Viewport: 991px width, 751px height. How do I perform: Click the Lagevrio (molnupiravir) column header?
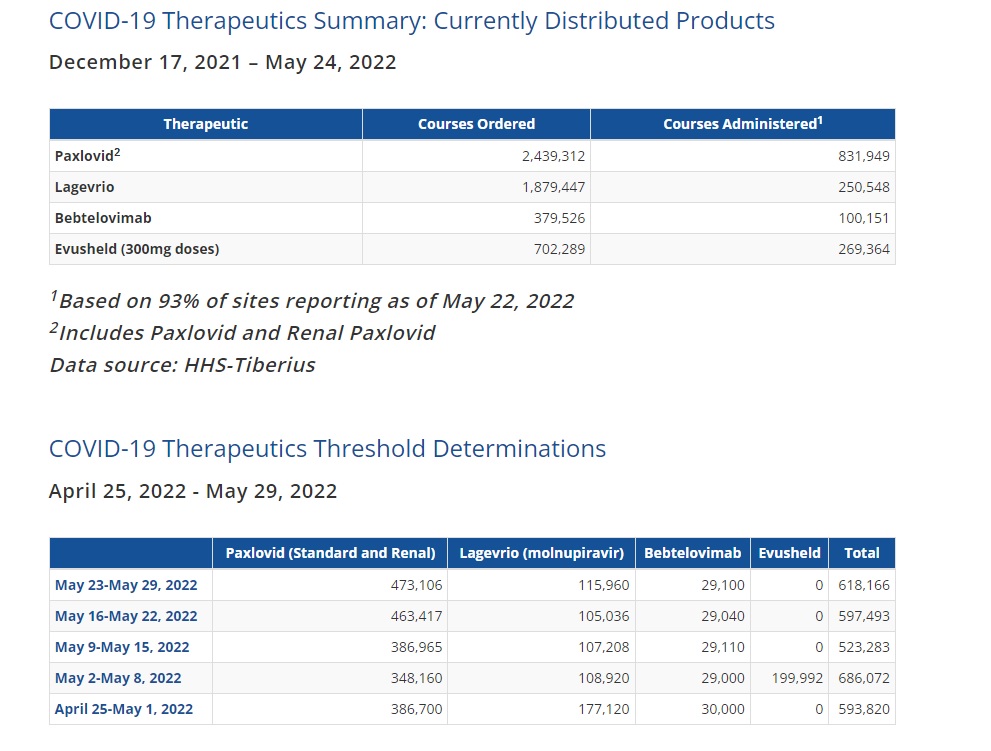coord(541,553)
